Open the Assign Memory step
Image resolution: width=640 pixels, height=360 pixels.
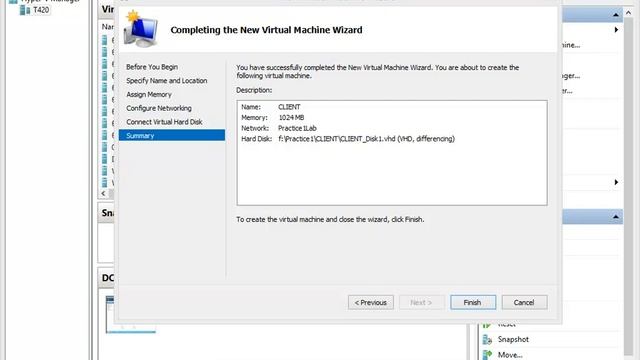click(x=149, y=94)
